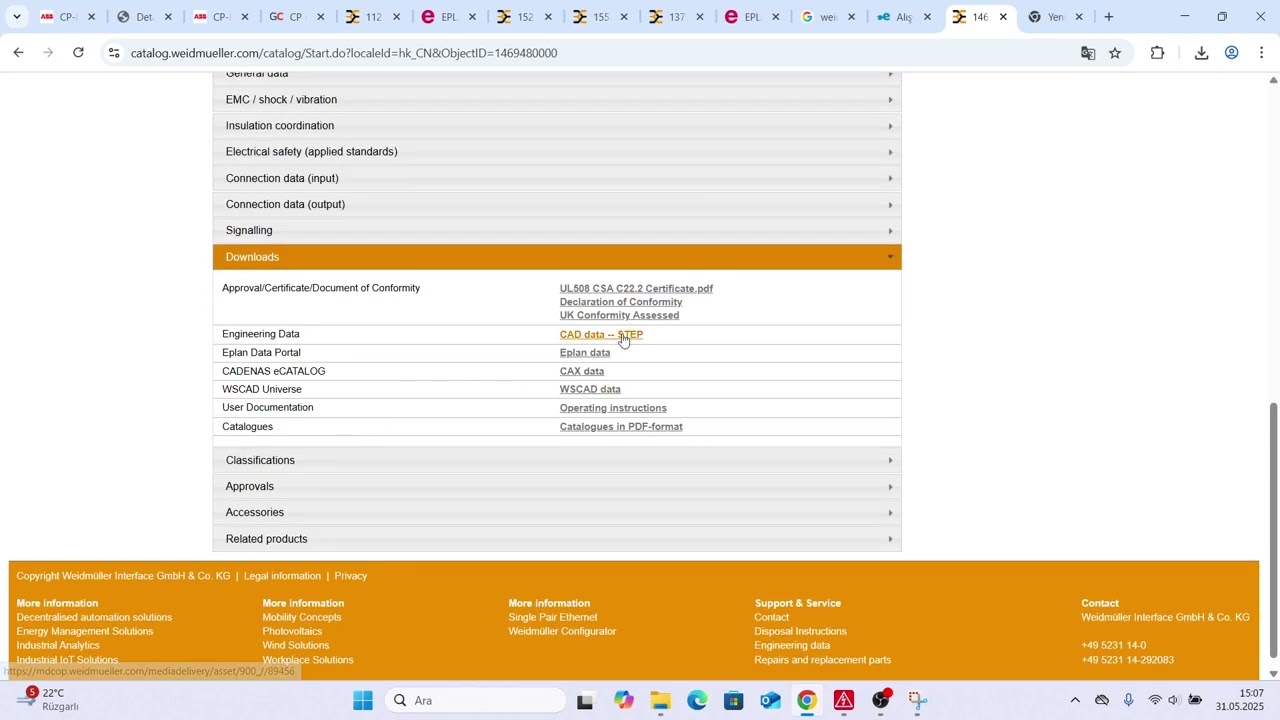Open the UK Conformity Assessed link
Viewport: 1280px width, 720px height.
pyautogui.click(x=619, y=316)
